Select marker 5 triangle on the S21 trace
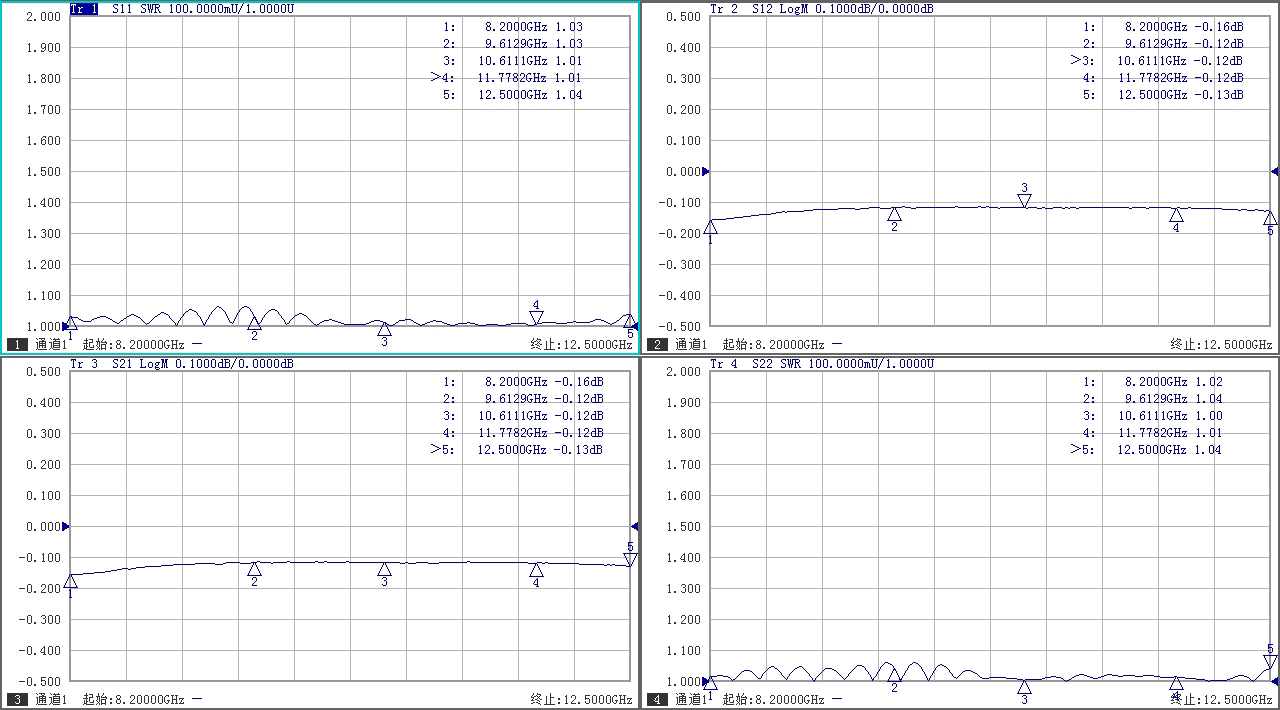 [x=630, y=559]
